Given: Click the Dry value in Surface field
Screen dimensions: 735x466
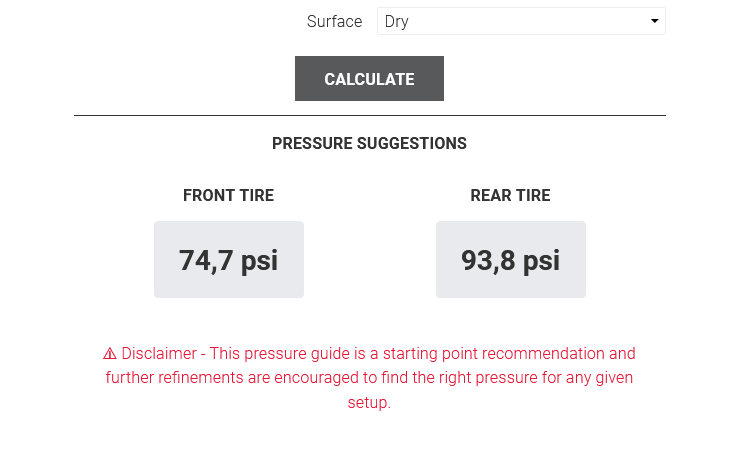Looking at the screenshot, I should coord(397,21).
